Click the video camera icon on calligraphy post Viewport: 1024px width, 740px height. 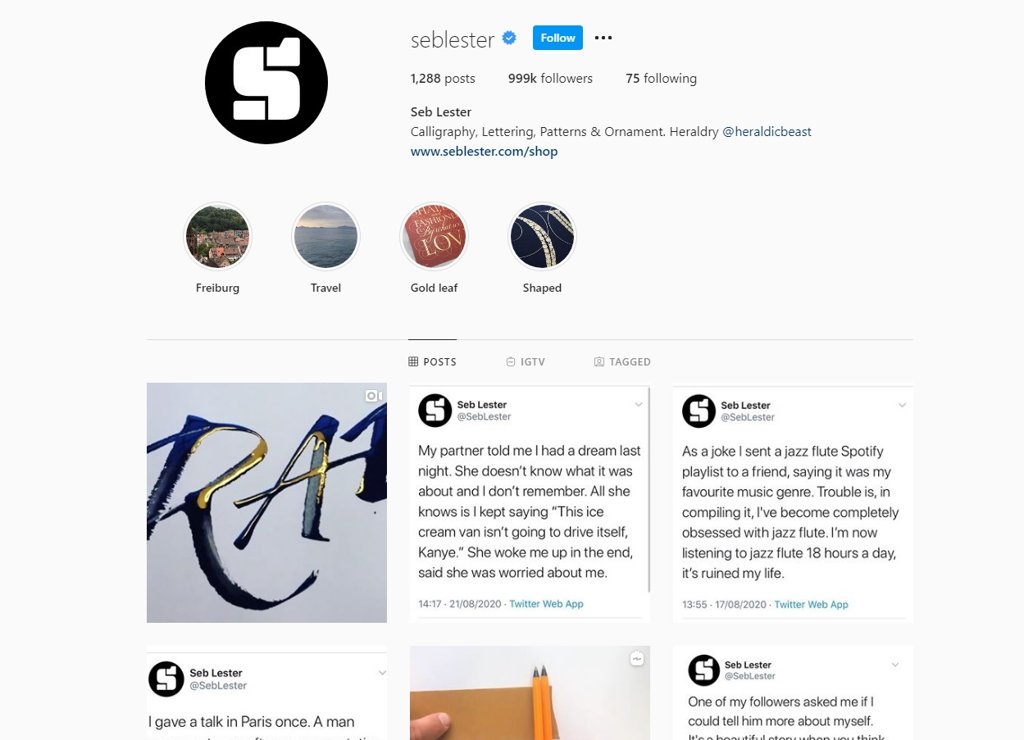374,396
